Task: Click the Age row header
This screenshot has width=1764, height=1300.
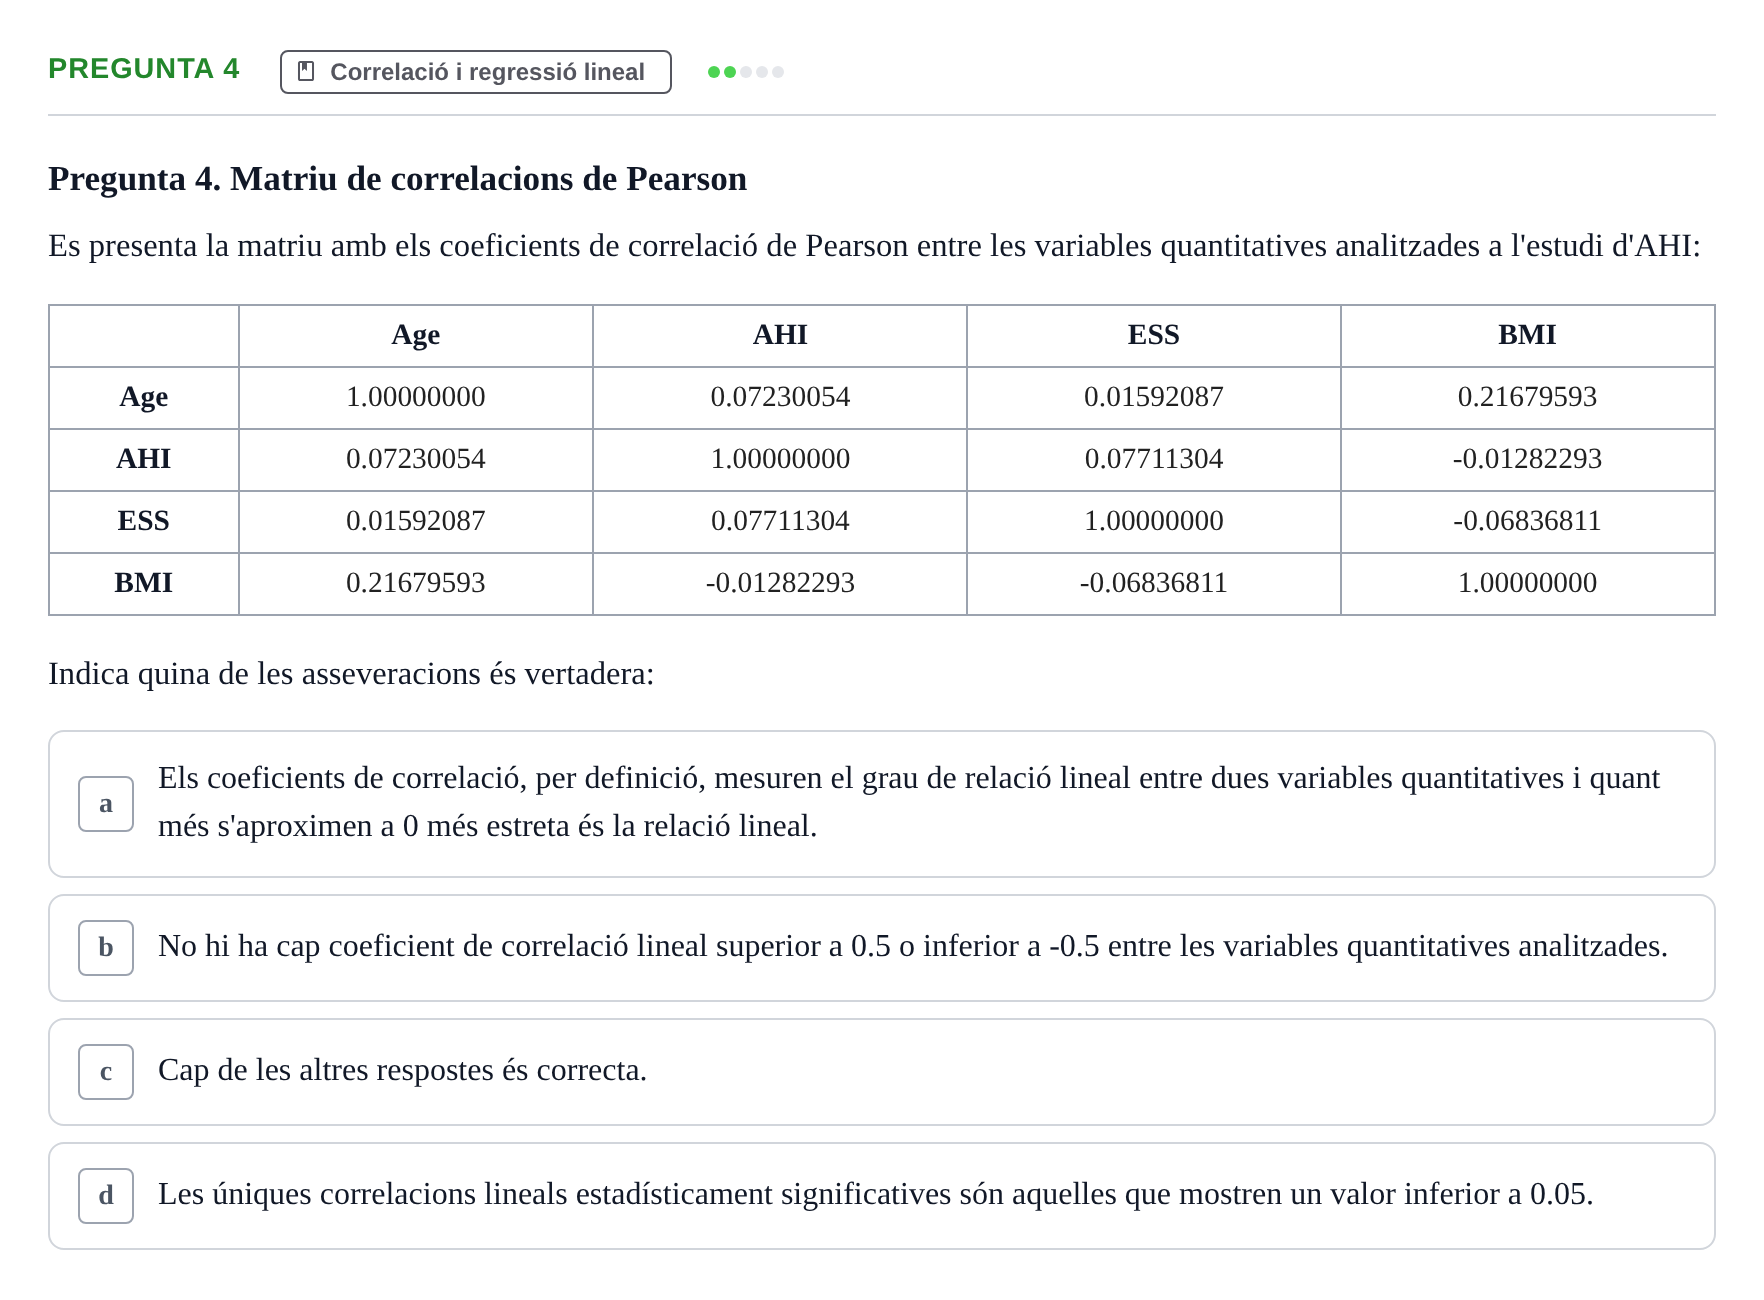Action: (144, 398)
